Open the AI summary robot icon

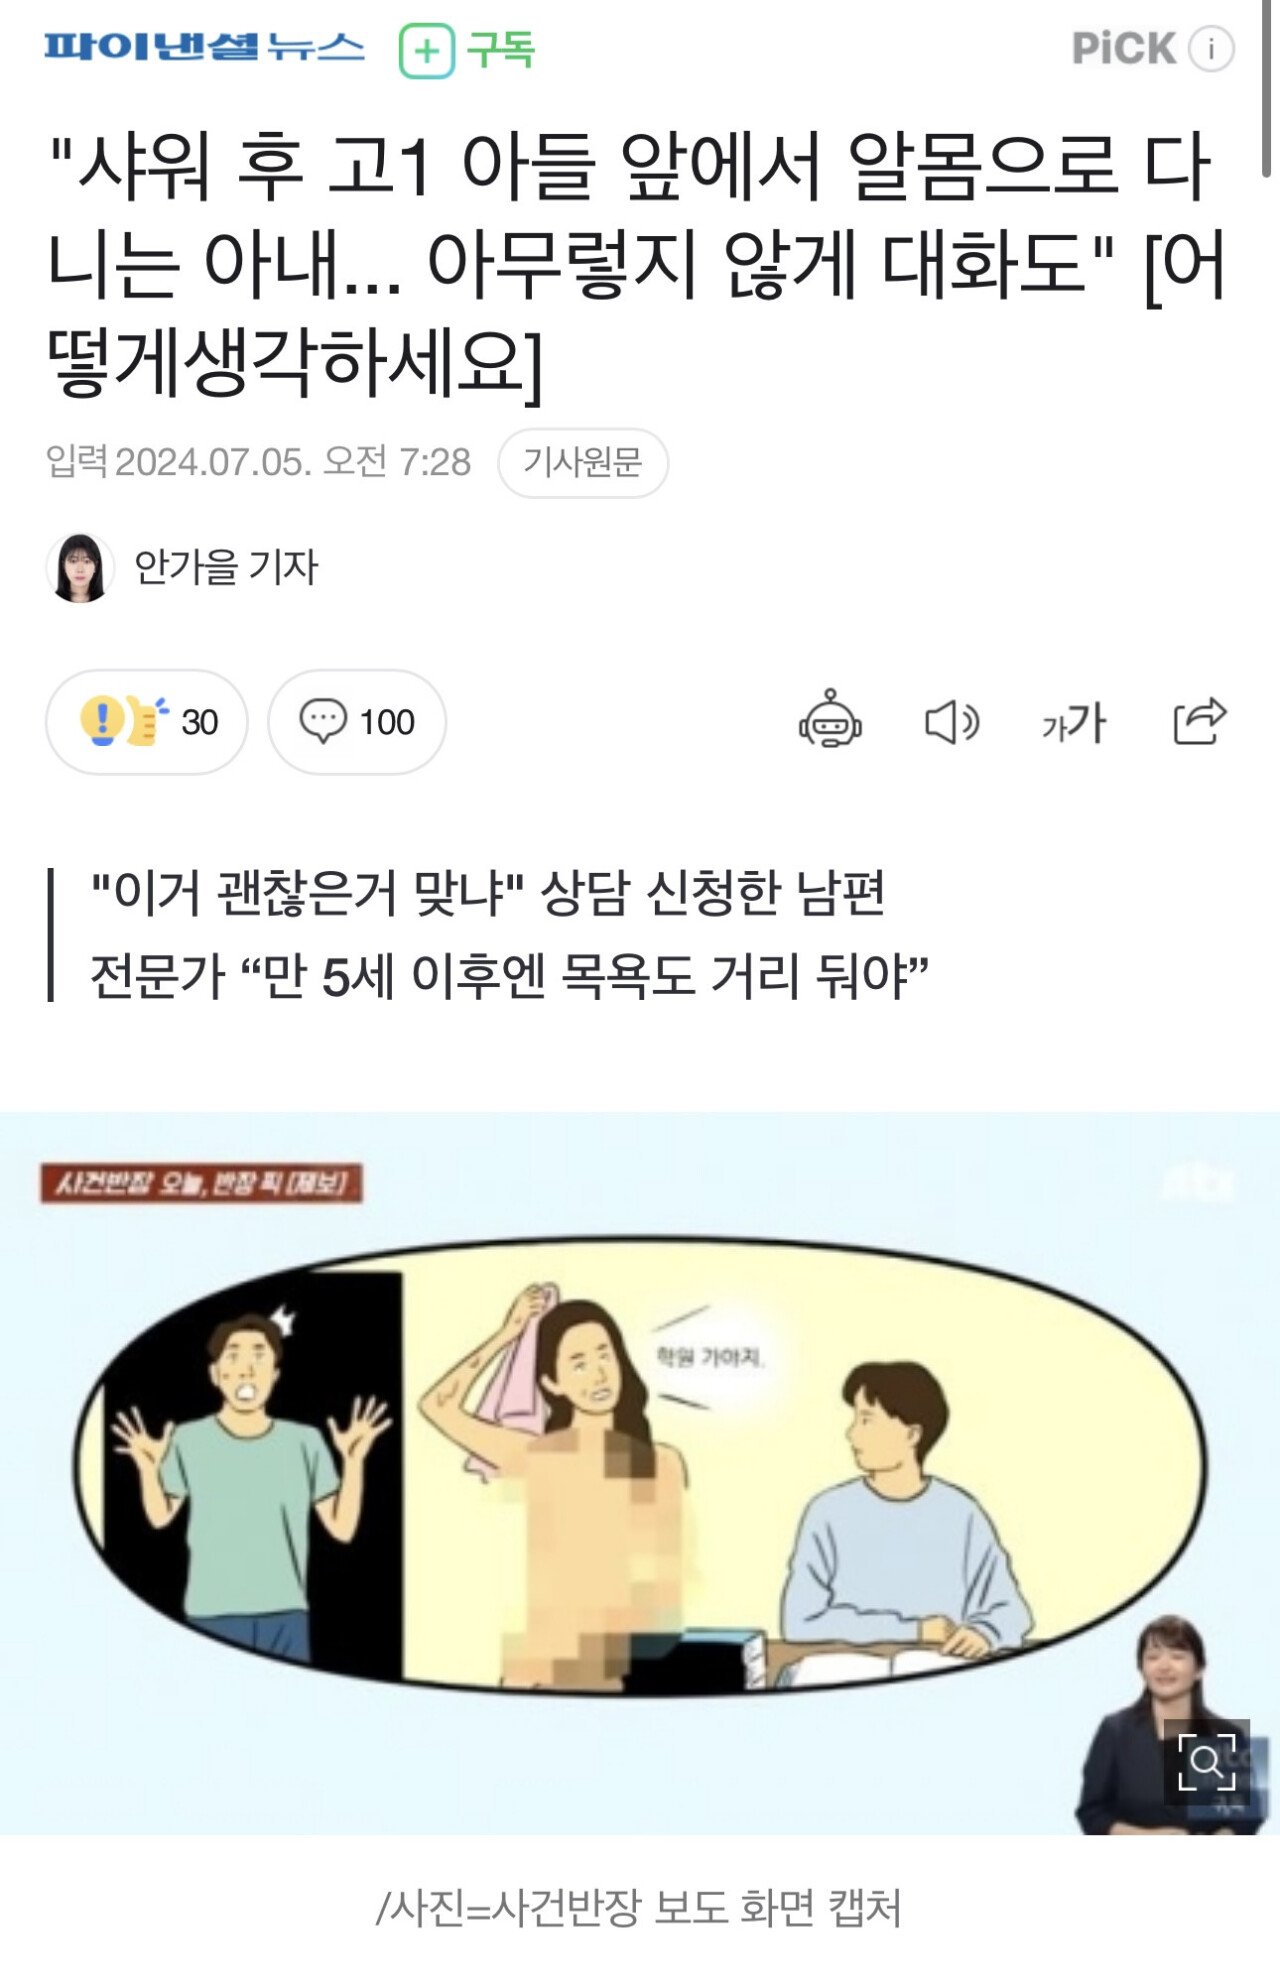click(x=830, y=720)
